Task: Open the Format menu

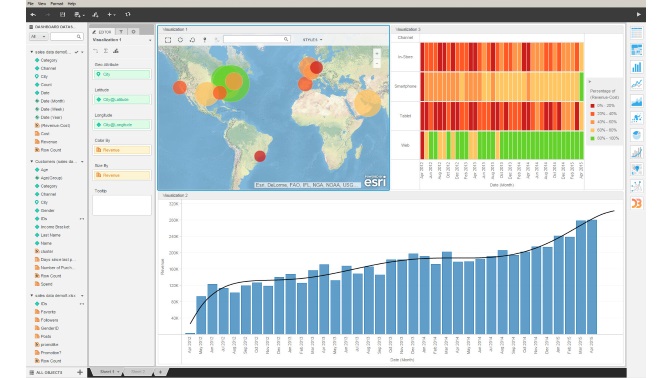Action: (x=57, y=3)
